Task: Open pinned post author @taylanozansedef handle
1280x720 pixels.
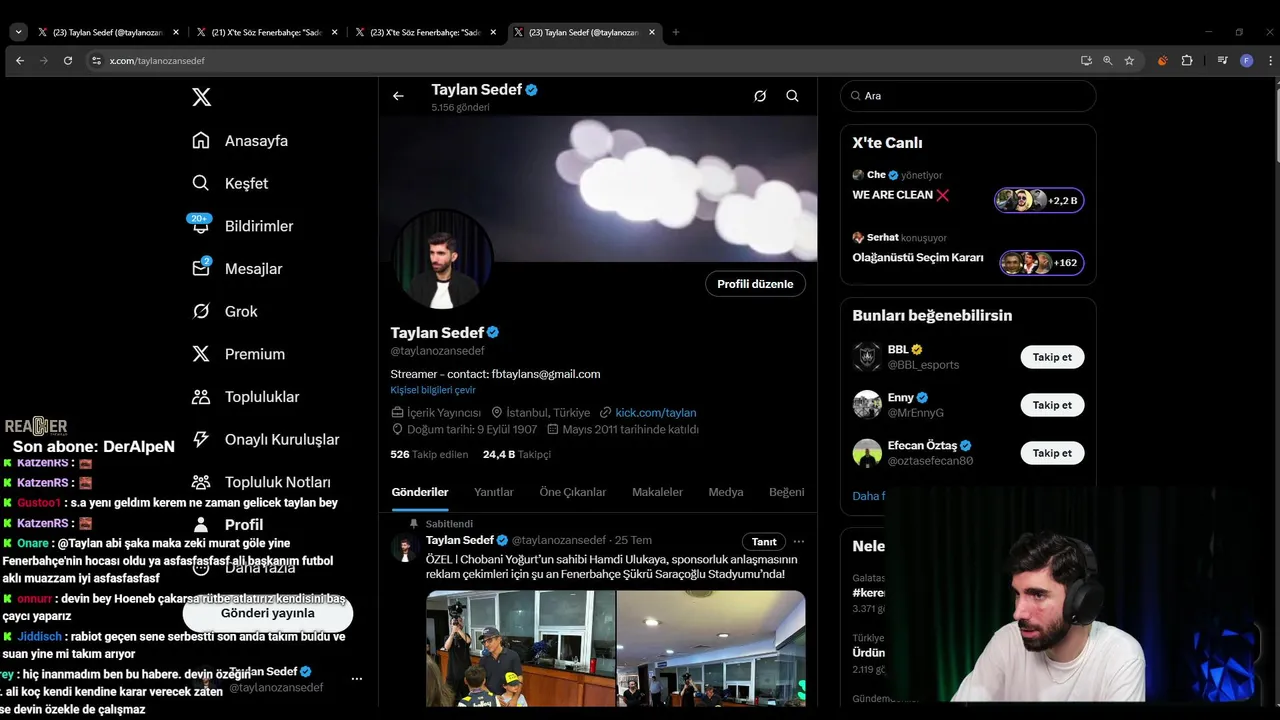Action: tap(559, 540)
